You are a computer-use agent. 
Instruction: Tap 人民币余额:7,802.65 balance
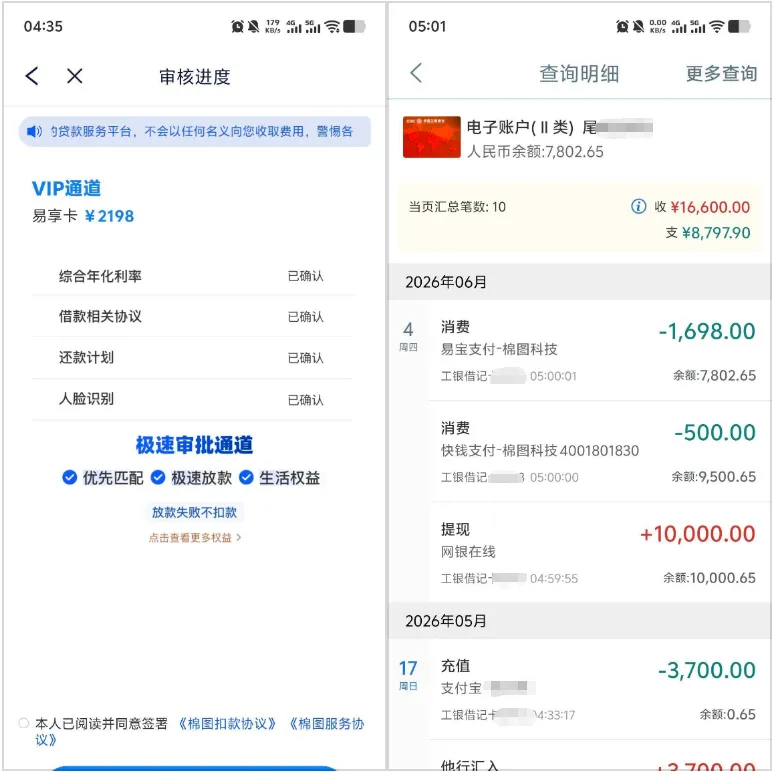click(x=535, y=152)
